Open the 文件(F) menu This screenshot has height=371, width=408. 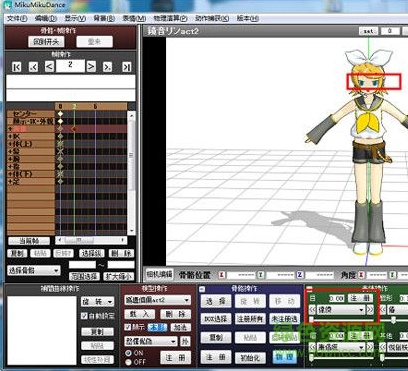click(17, 19)
